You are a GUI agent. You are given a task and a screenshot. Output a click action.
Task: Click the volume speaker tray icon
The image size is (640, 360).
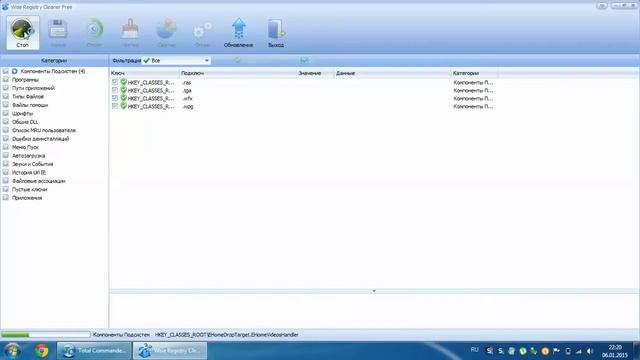click(590, 351)
